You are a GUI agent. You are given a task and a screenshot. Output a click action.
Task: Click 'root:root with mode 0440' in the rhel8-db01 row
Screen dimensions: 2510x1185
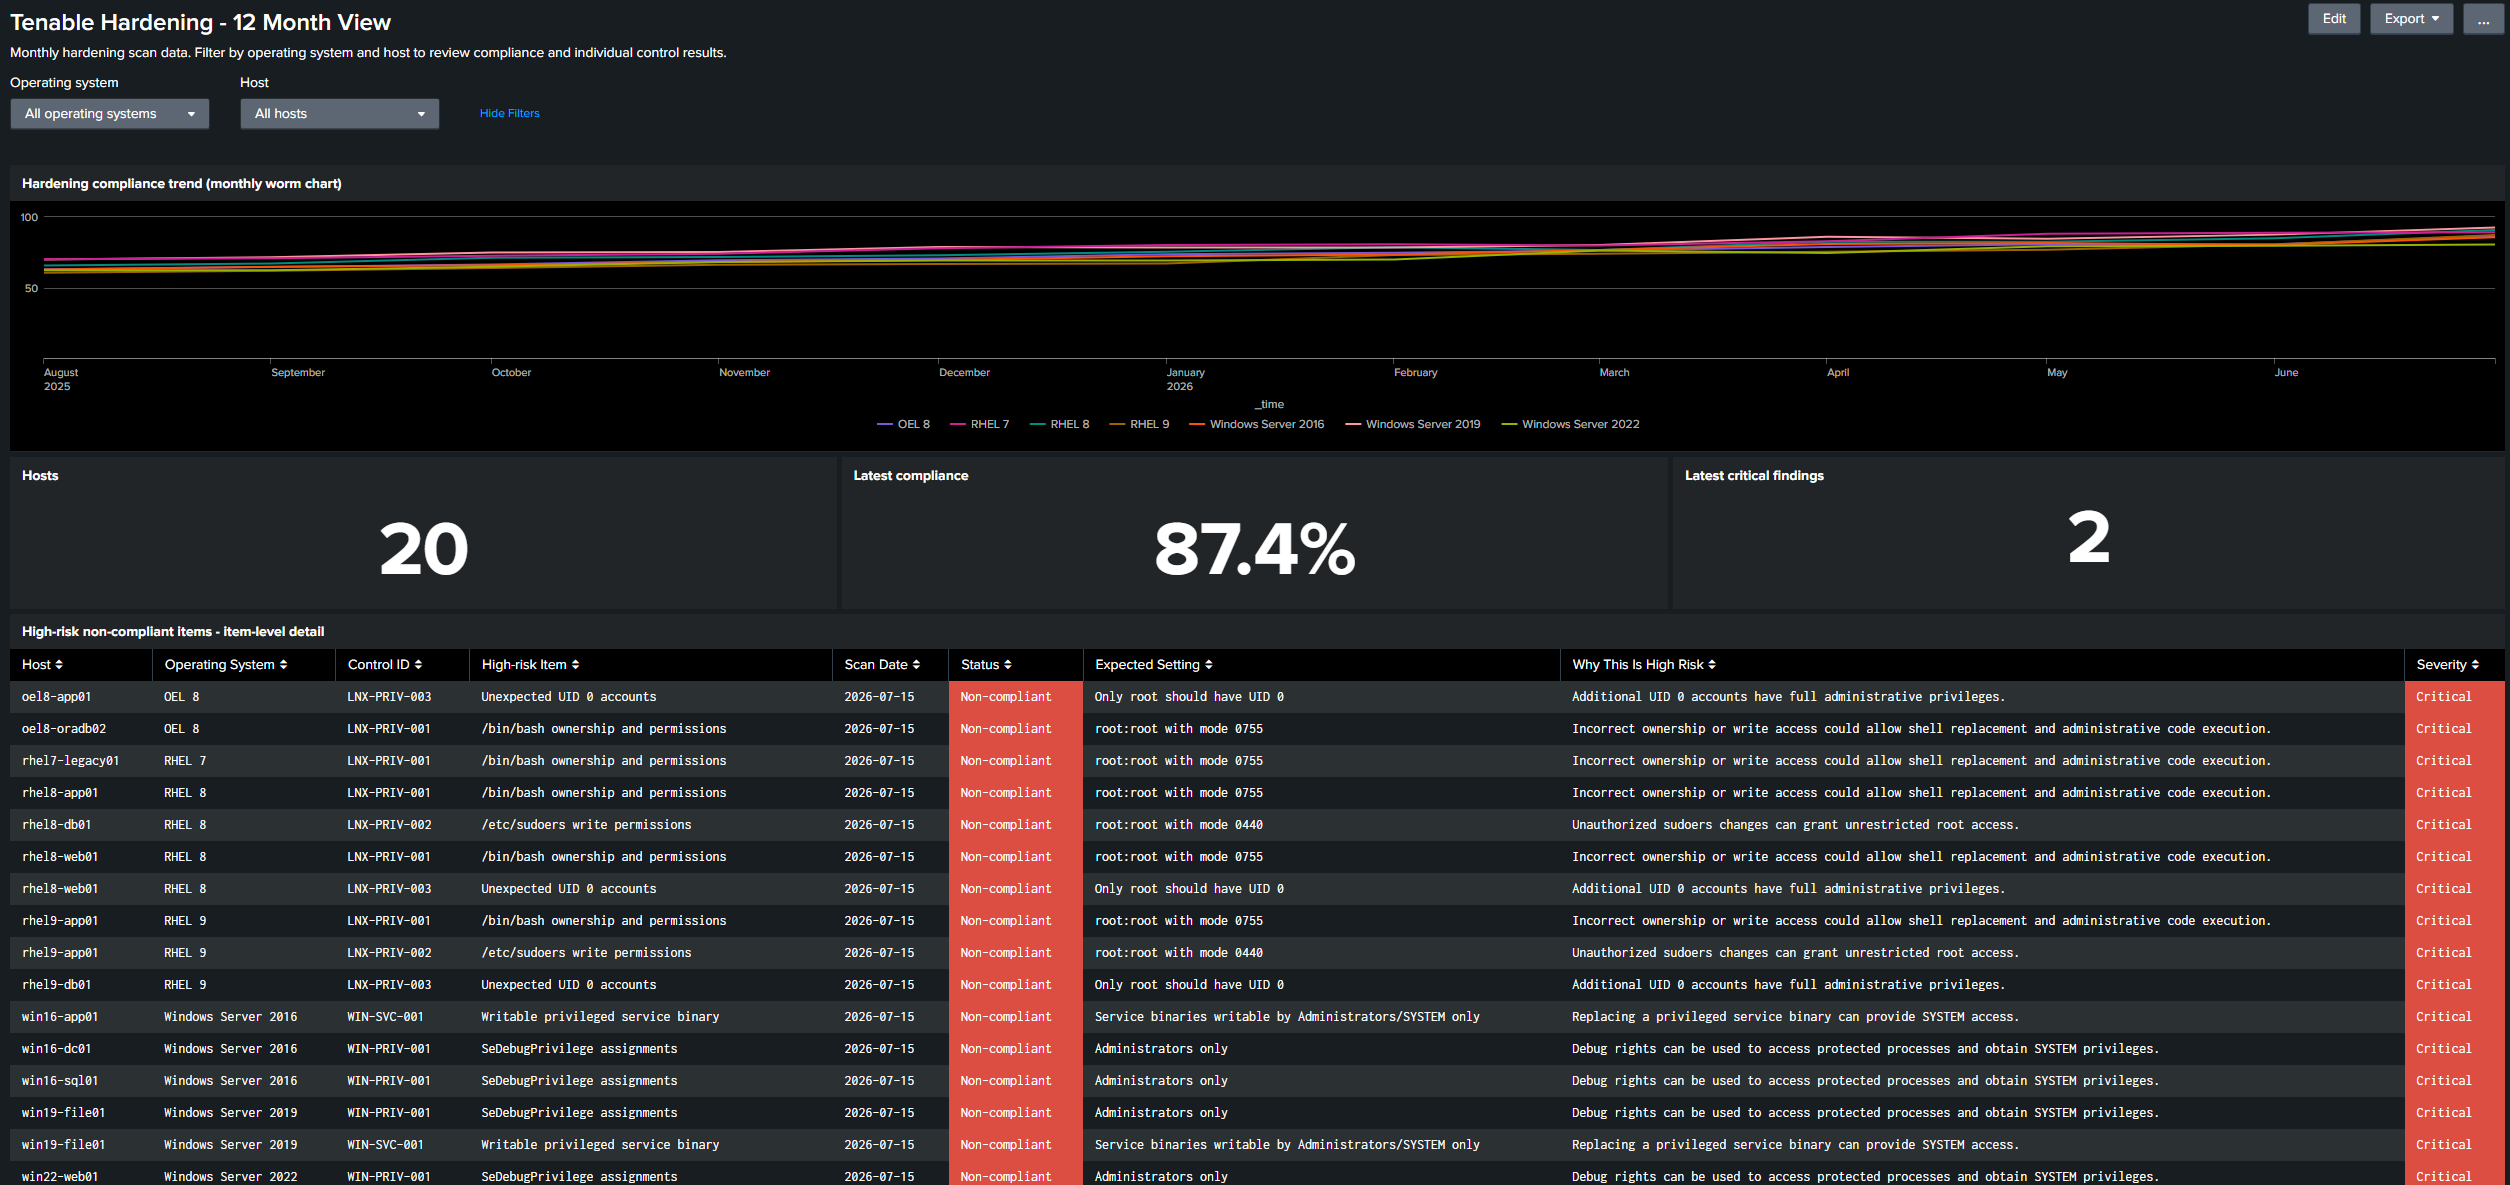click(x=1179, y=825)
